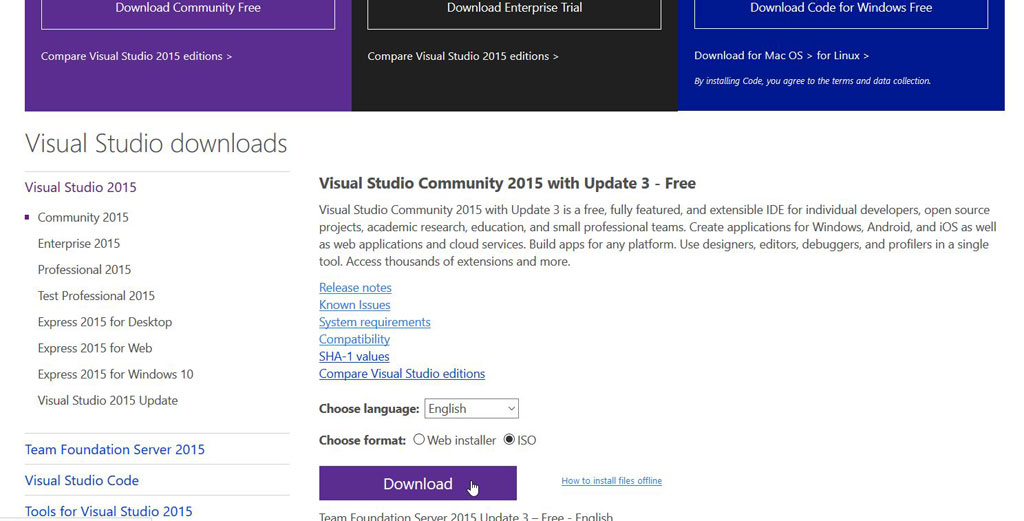The image size is (1024, 521).
Task: Select the Web installer radio button
Action: tap(419, 440)
